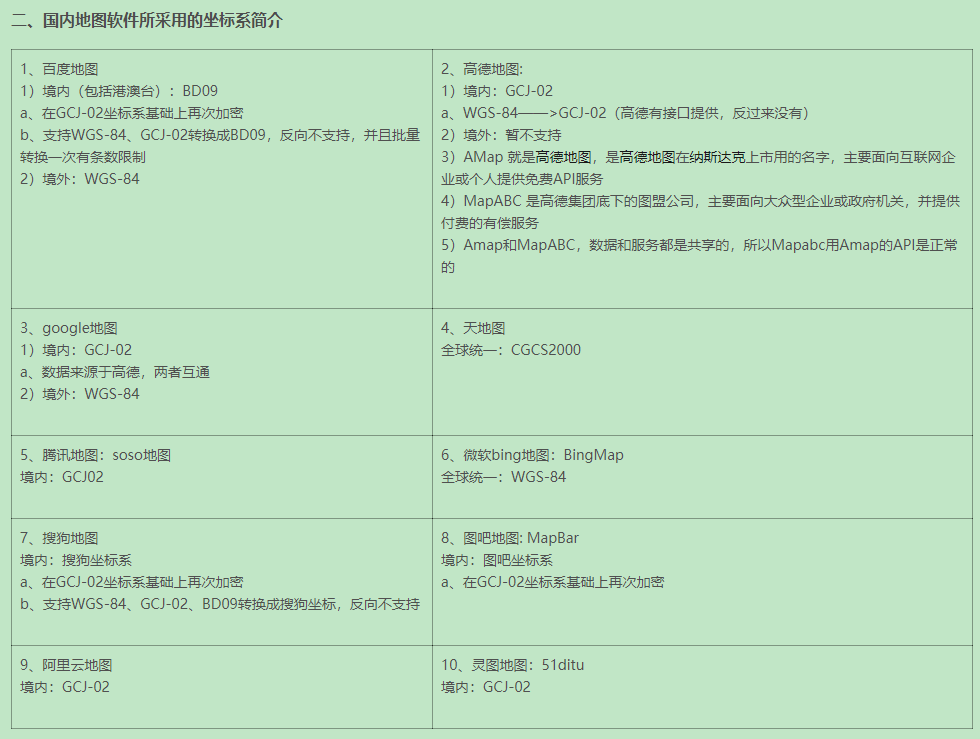980x739 pixels.
Task: Click the '2、高德地图:' cell title
Action: (x=482, y=69)
